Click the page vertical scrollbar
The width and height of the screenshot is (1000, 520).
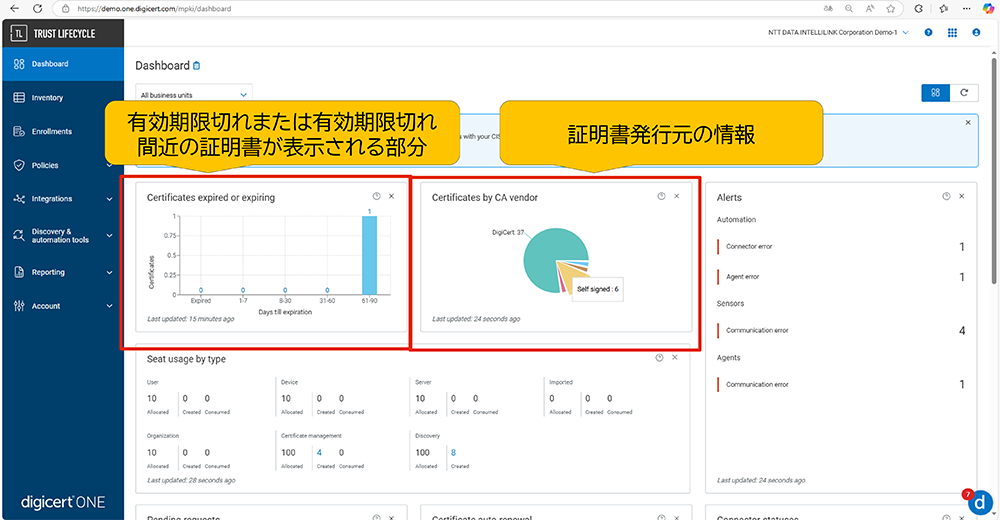(994, 171)
